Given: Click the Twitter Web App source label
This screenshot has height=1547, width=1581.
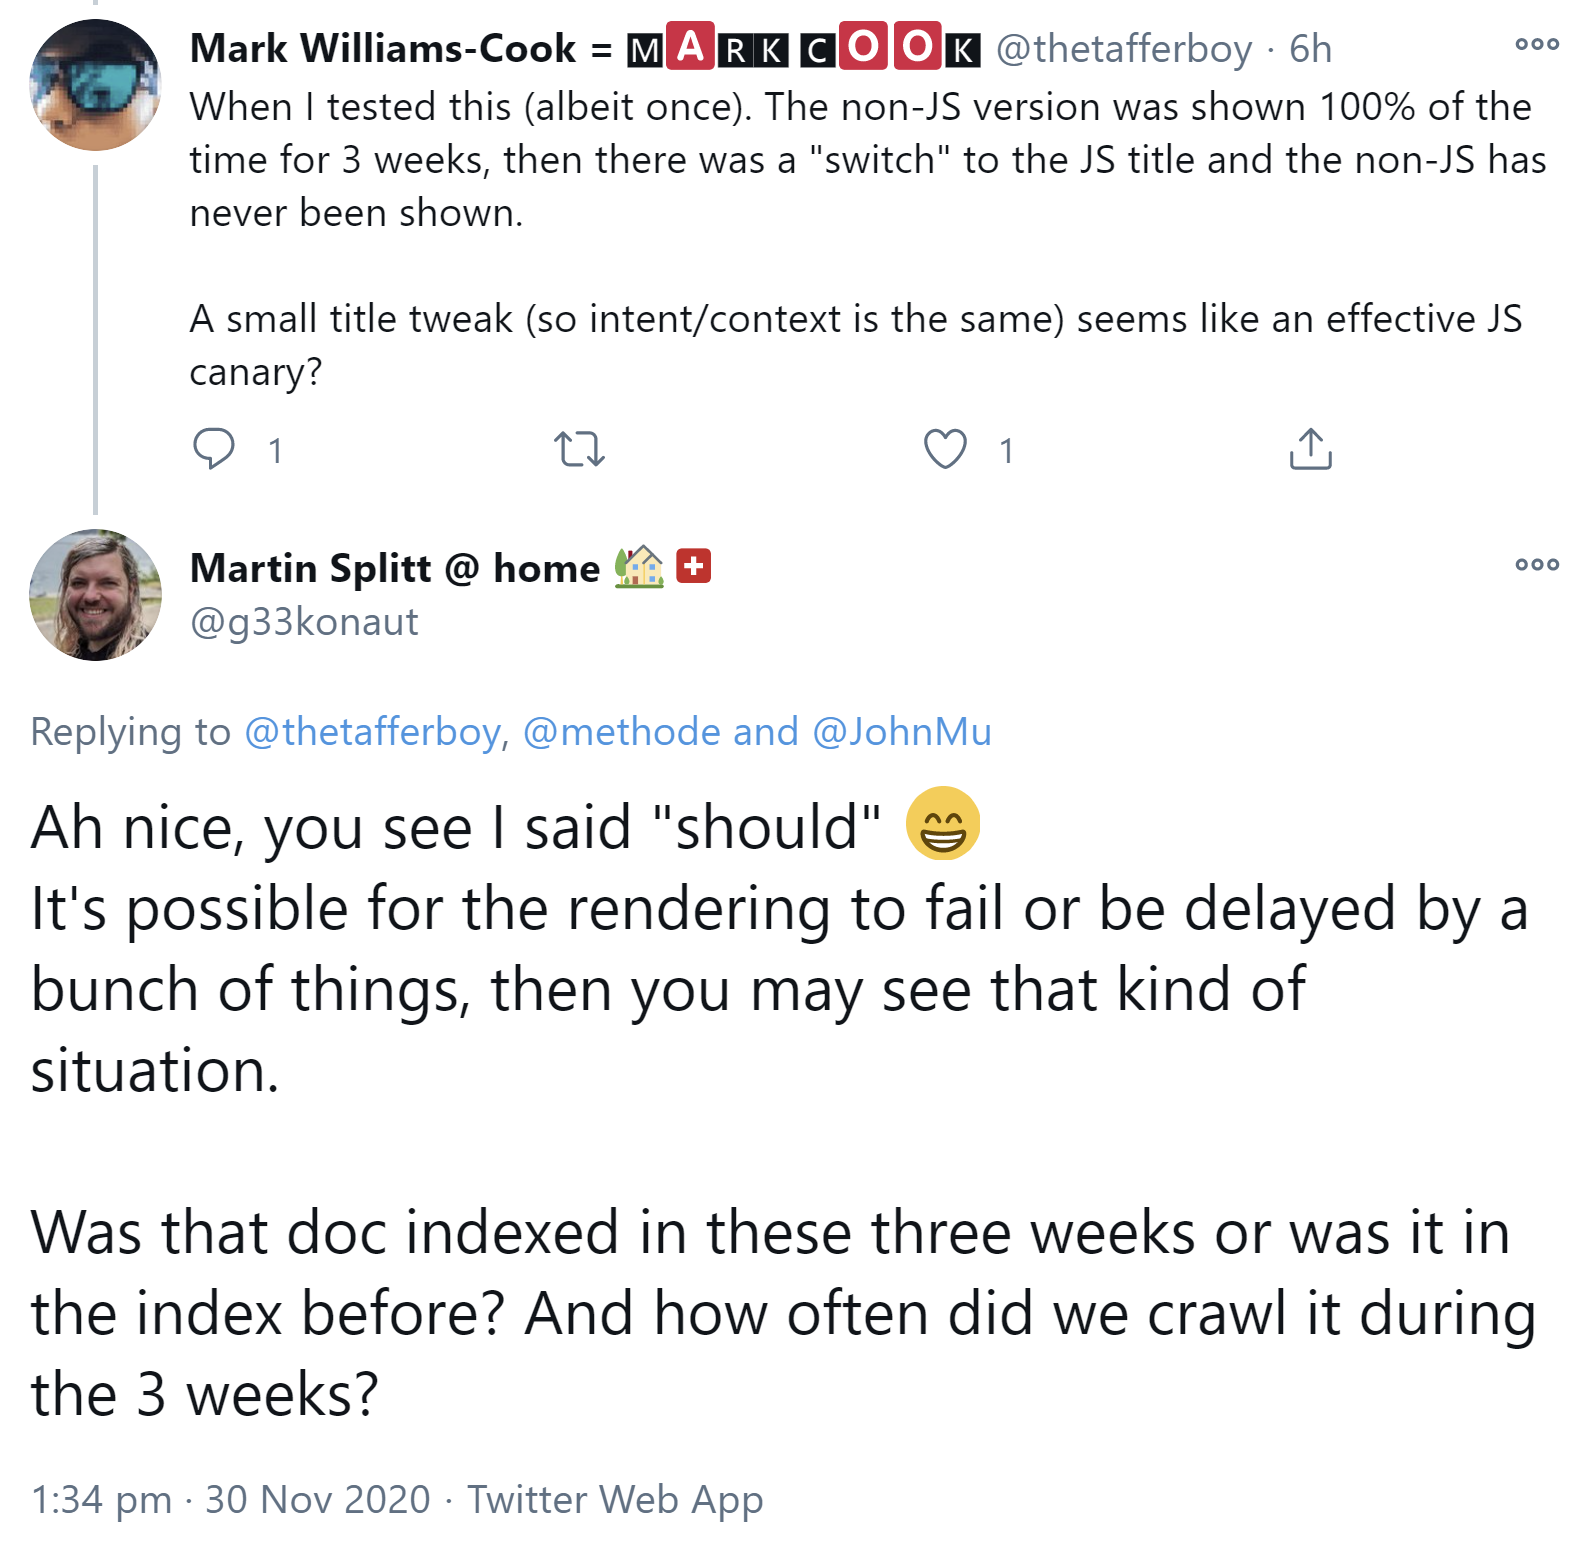Looking at the screenshot, I should point(615,1499).
